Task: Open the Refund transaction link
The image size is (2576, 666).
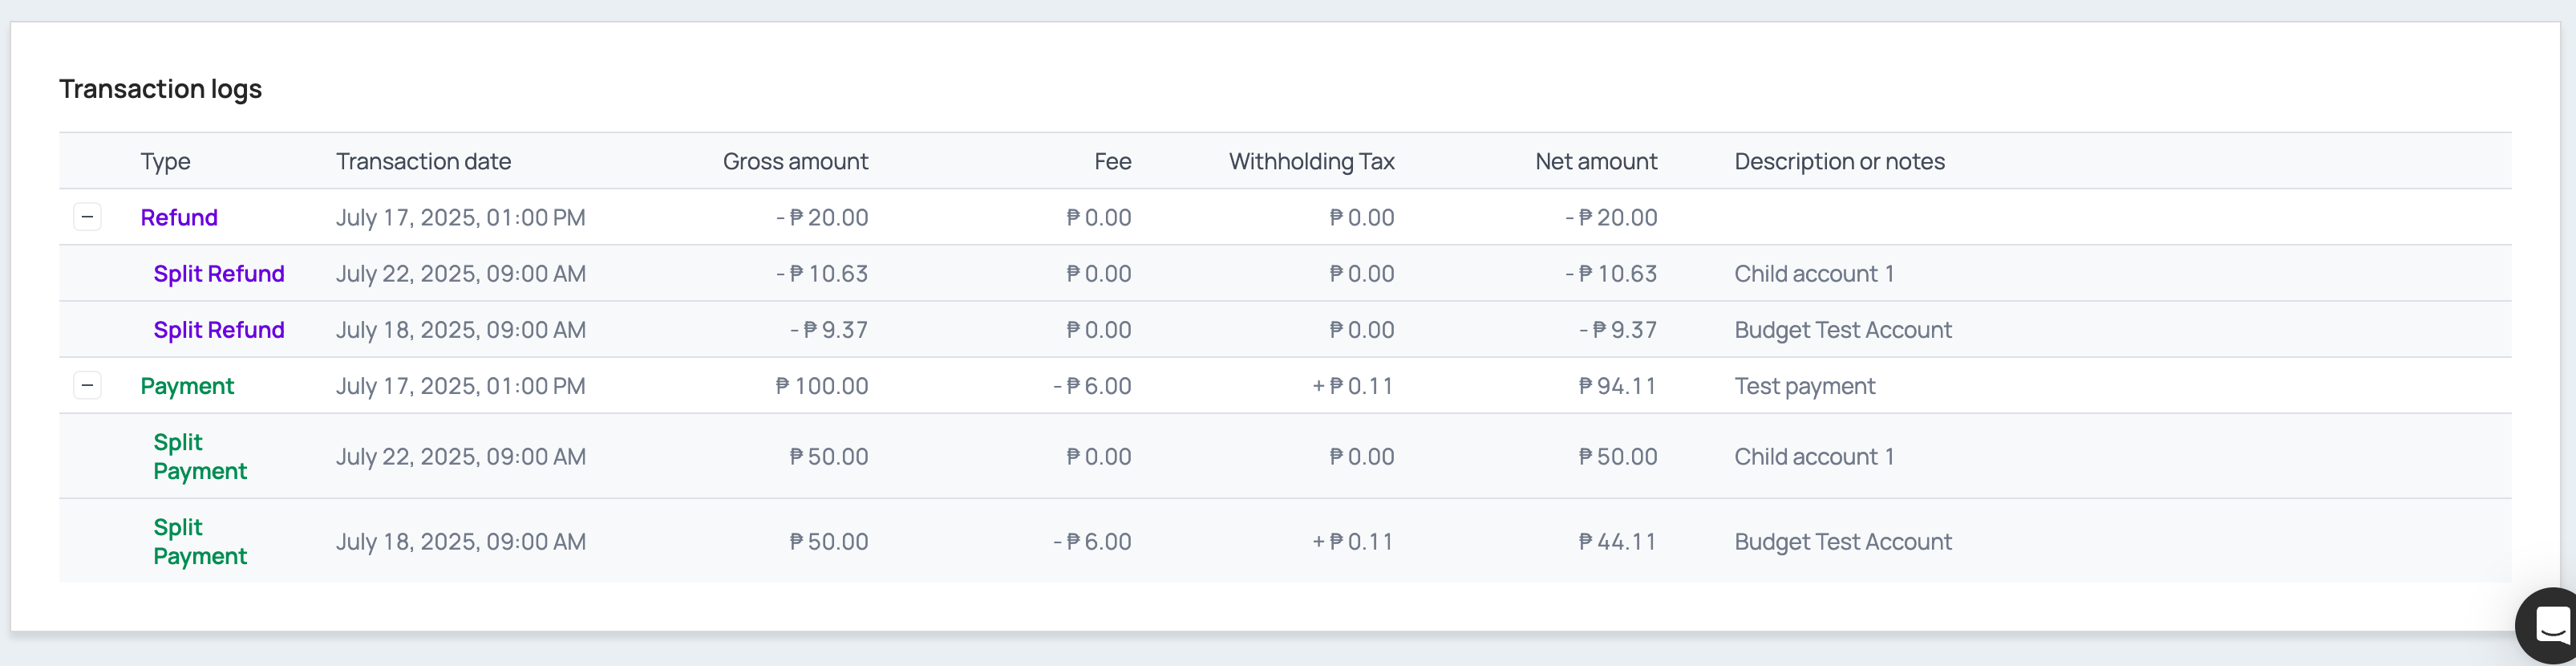Action: 179,217
